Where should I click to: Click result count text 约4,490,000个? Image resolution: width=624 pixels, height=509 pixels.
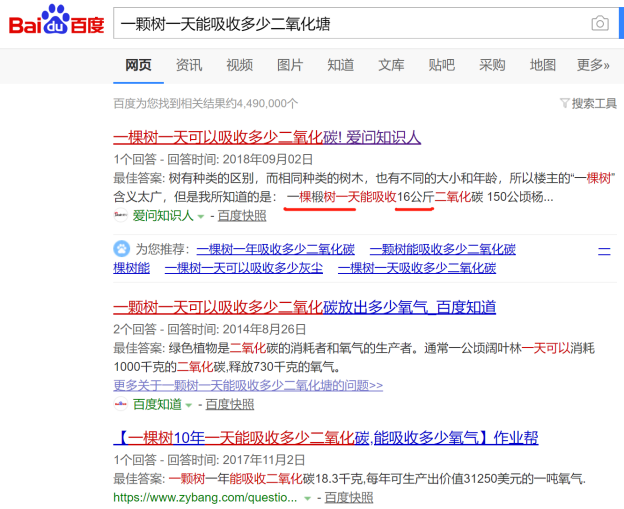point(261,103)
